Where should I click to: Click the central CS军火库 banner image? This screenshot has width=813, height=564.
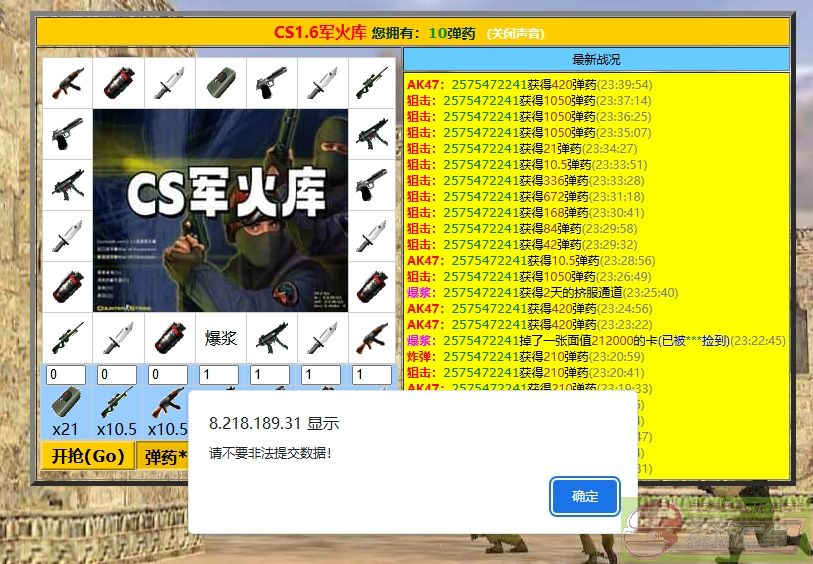click(220, 210)
